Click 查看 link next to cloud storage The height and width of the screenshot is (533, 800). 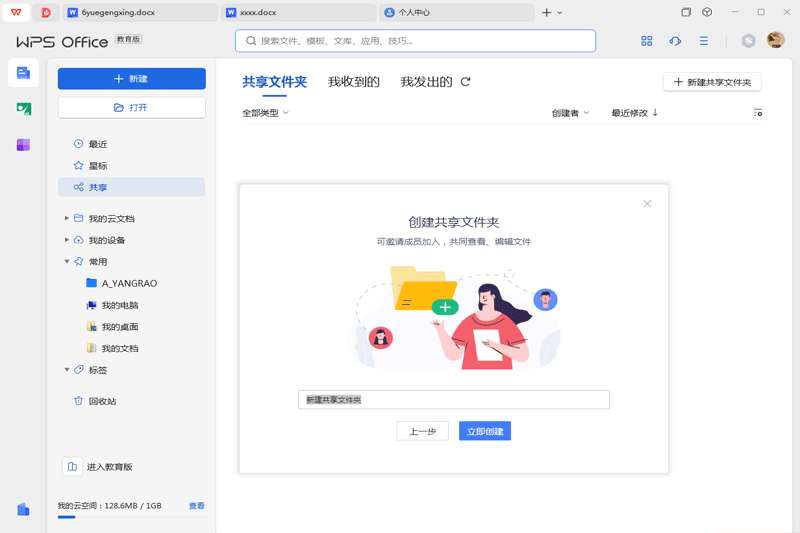(197, 506)
